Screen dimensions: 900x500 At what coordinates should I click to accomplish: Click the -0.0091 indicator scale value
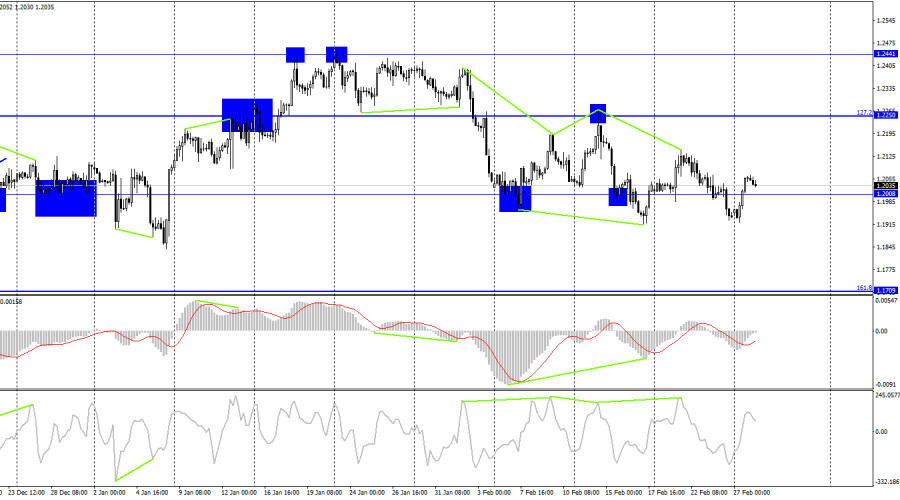886,385
